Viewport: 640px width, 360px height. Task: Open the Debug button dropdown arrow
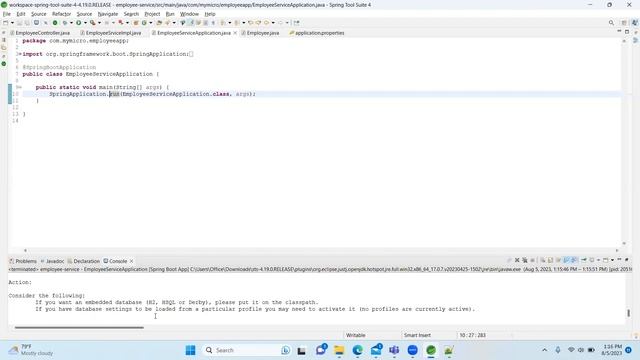(x=71, y=23)
